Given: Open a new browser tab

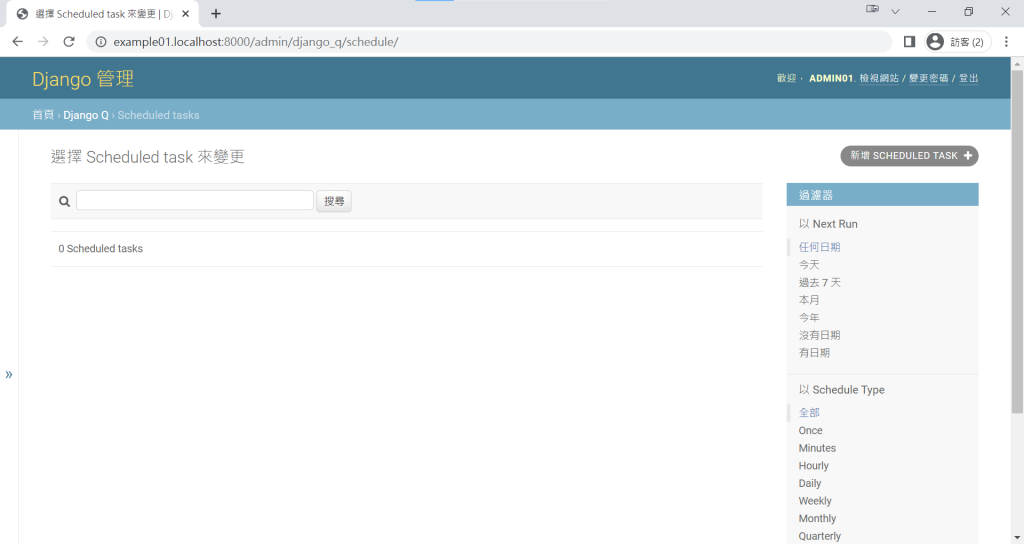Looking at the screenshot, I should coord(216,14).
